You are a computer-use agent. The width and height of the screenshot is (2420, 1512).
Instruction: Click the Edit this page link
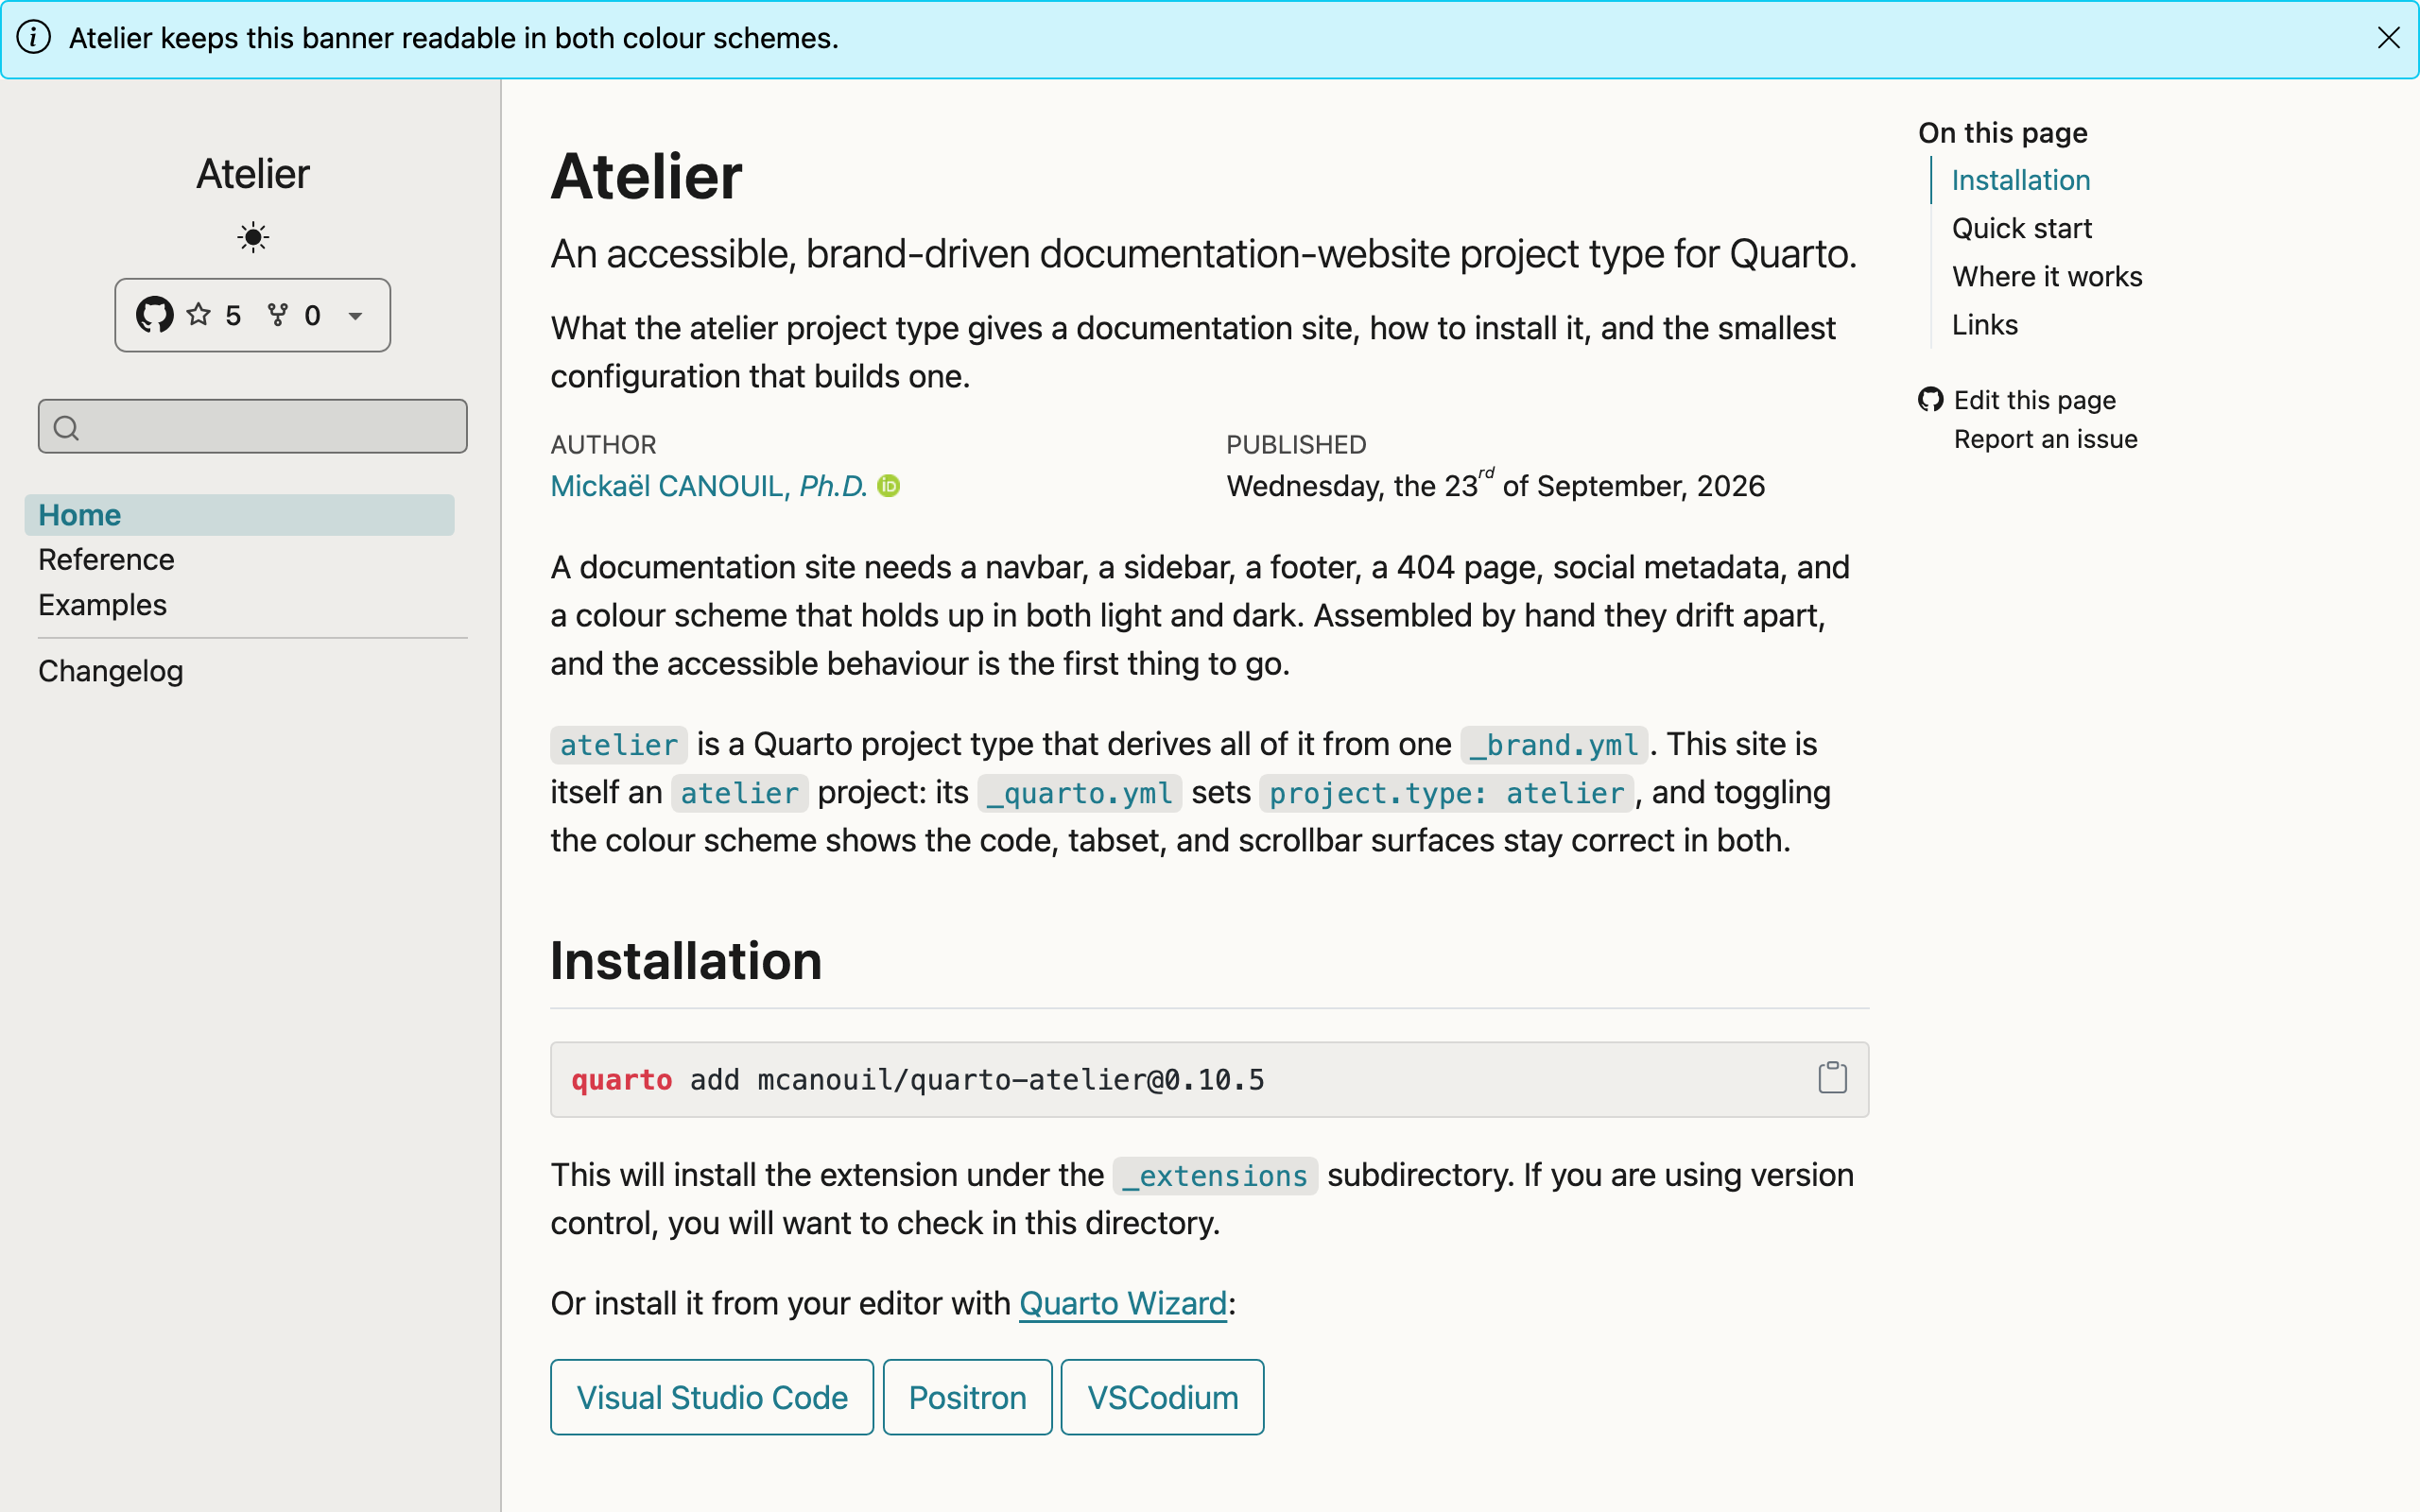click(x=2035, y=400)
